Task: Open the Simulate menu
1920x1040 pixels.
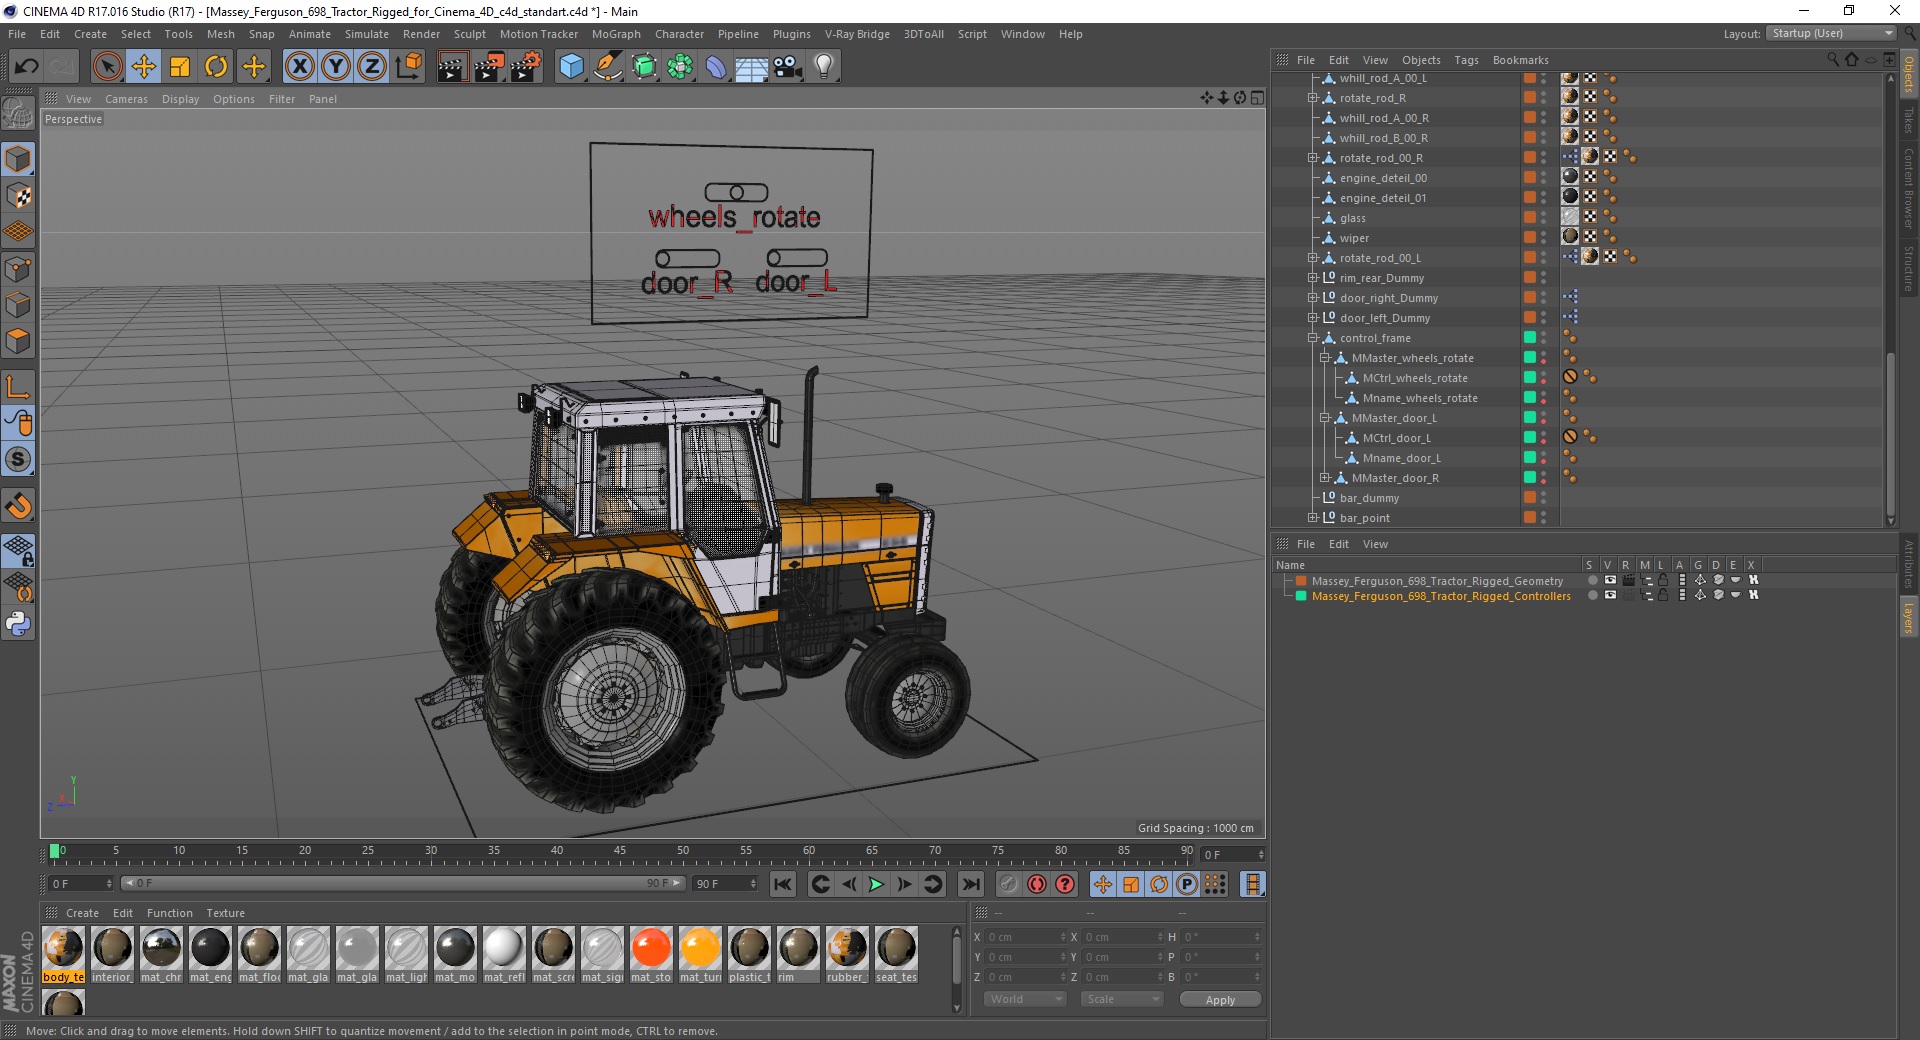Action: point(367,34)
